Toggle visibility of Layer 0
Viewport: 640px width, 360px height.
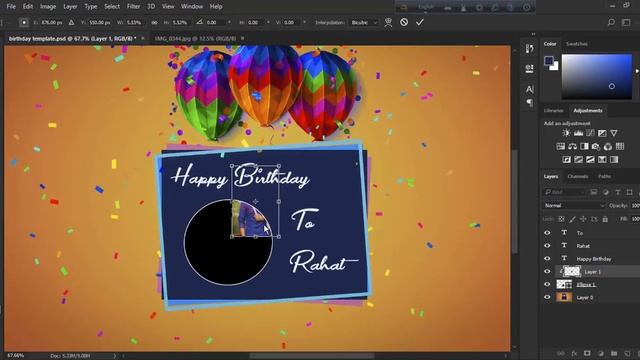[x=547, y=297]
